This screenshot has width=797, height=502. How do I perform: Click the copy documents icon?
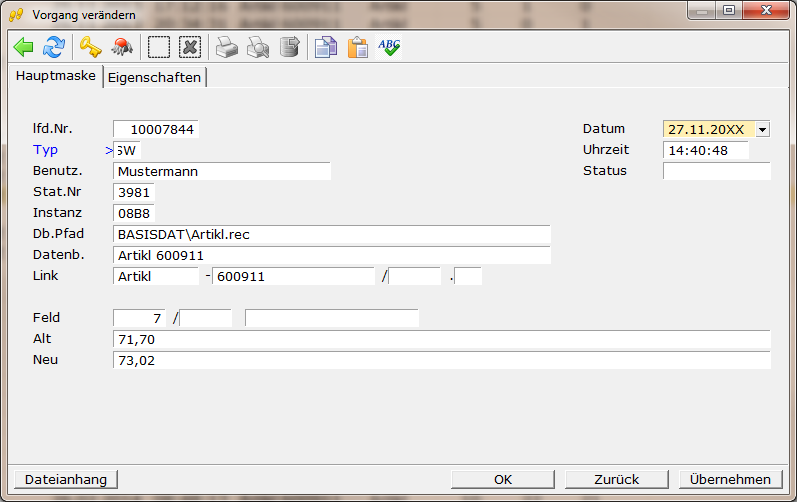coord(326,47)
